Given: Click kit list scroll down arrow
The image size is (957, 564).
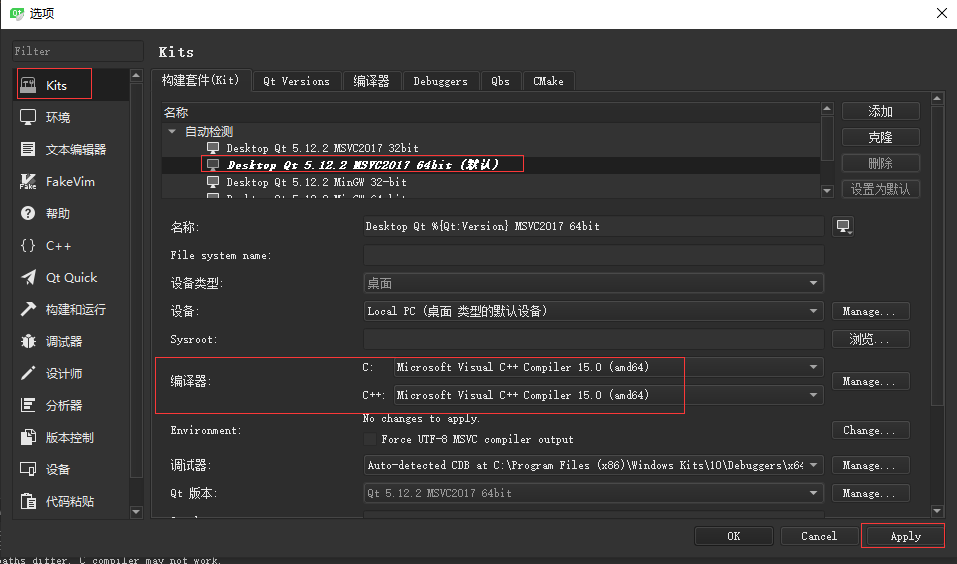Looking at the screenshot, I should pos(827,191).
